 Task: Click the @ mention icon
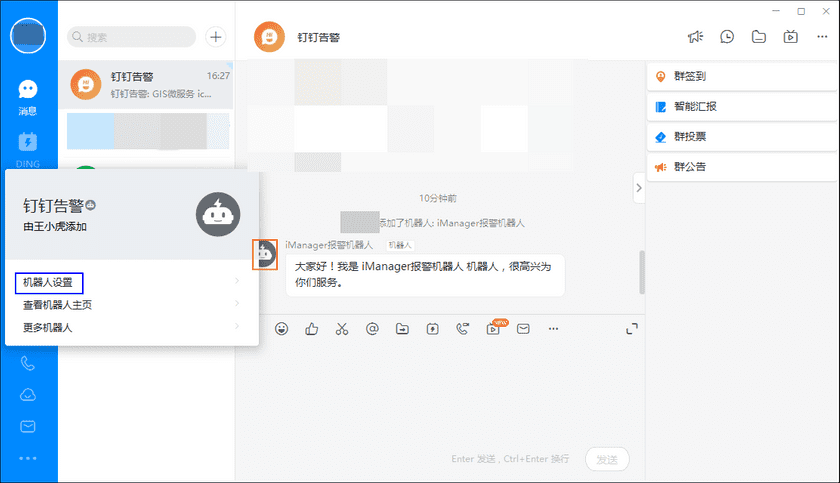[371, 328]
